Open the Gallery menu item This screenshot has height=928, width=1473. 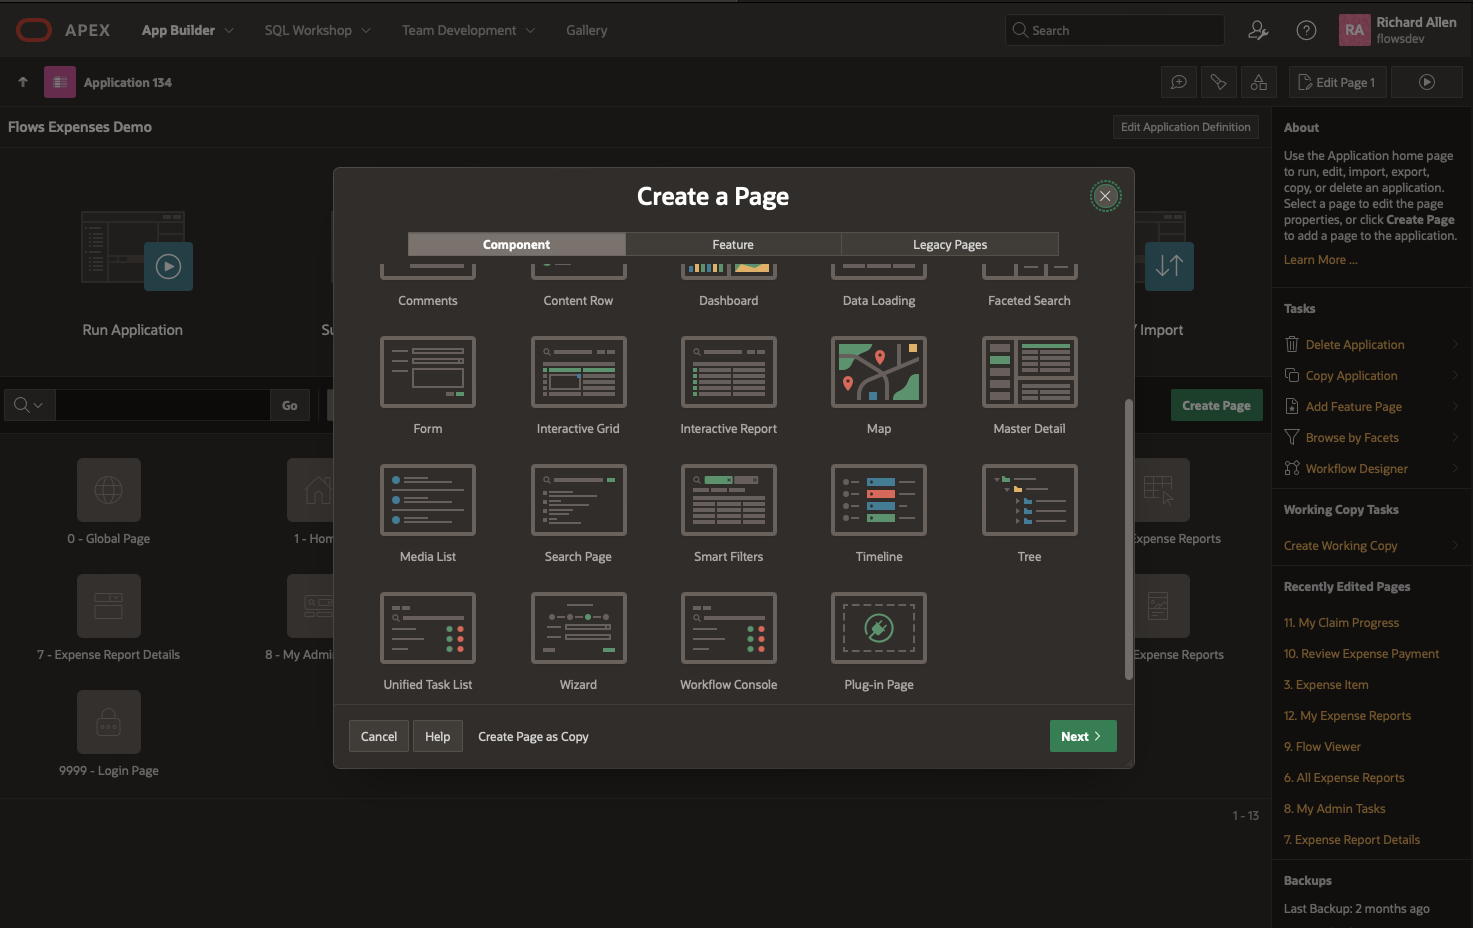pos(587,30)
